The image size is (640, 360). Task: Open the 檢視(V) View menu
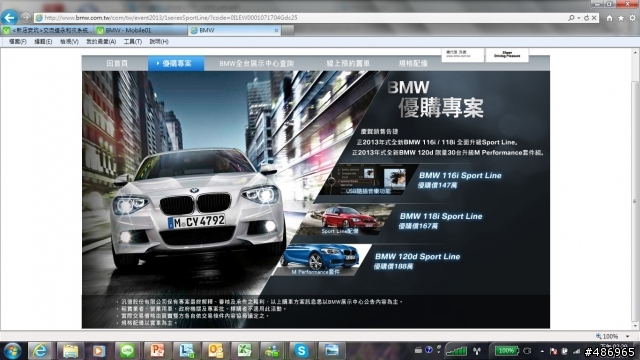tap(69, 42)
